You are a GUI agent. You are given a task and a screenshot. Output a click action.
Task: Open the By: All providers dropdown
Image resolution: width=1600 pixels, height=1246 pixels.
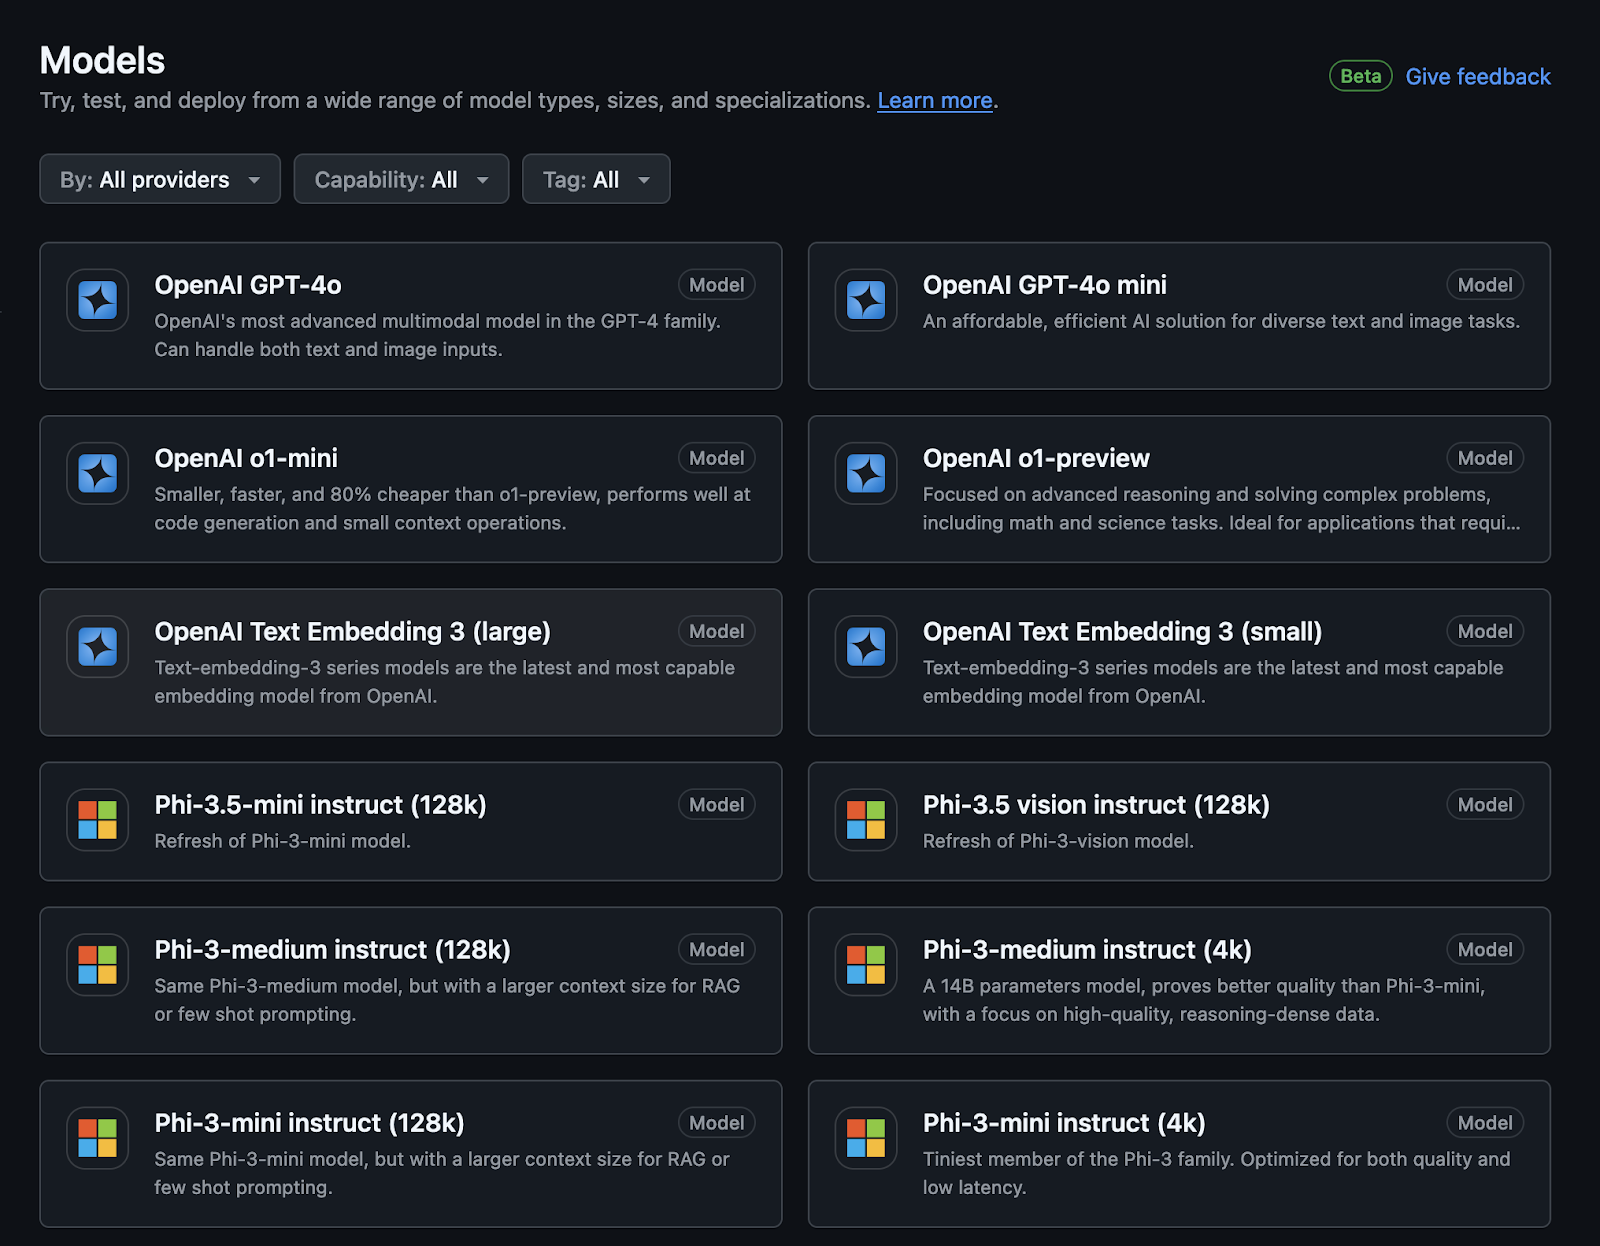coord(160,179)
